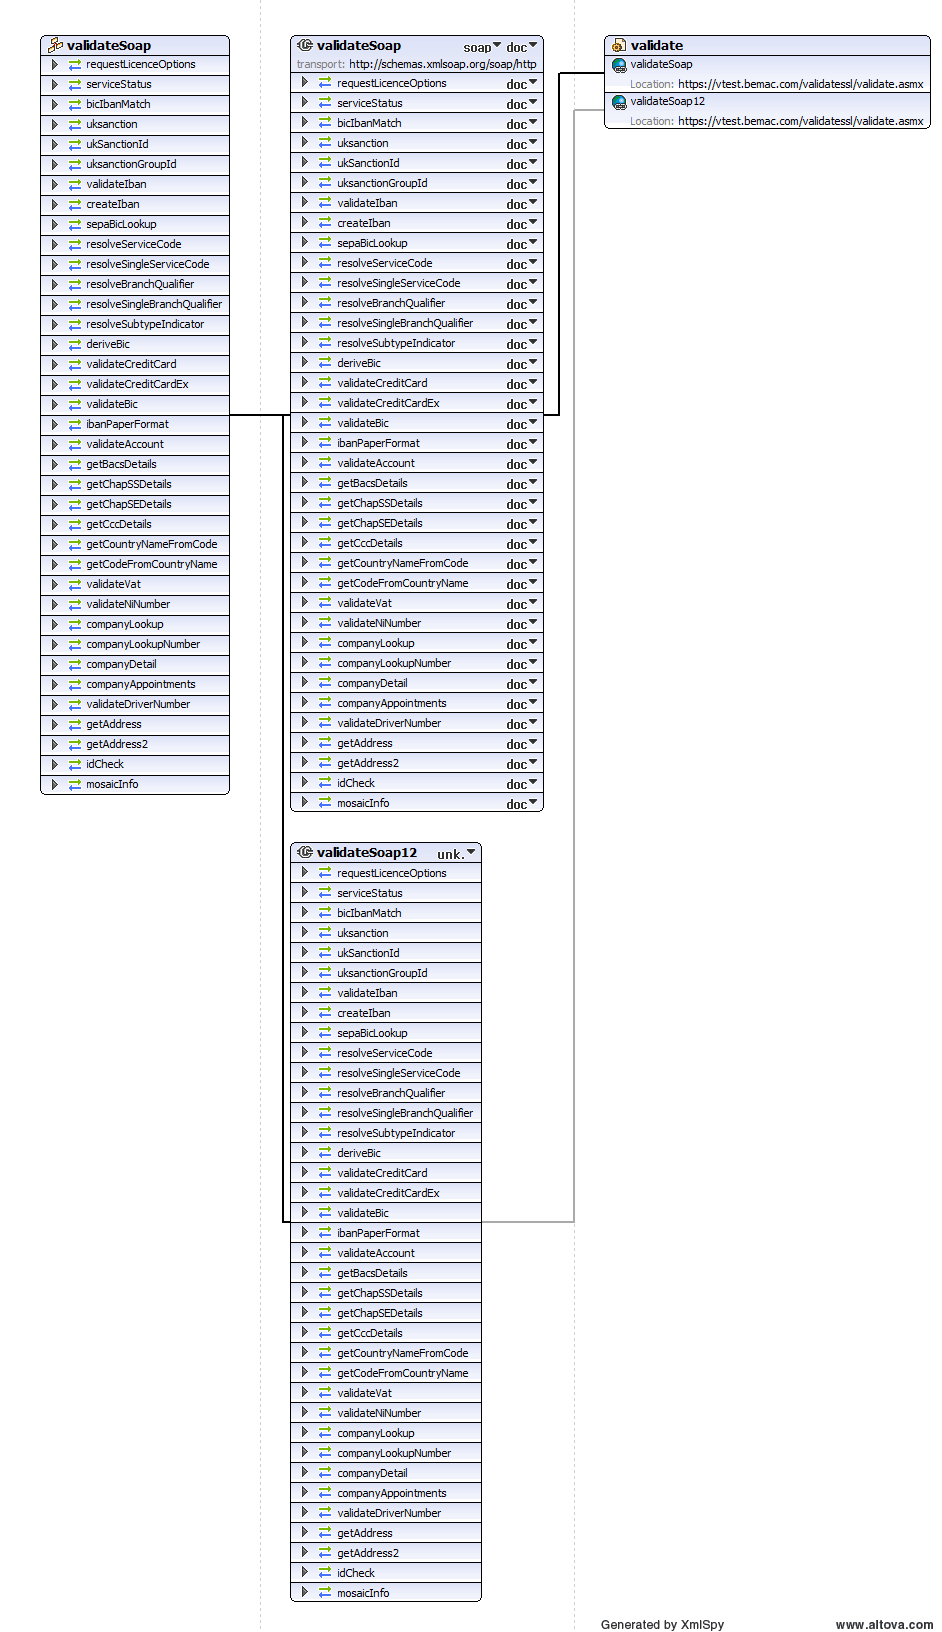Click the operation icon of getCccDetails in the validateSoap12 binding

[325, 1333]
